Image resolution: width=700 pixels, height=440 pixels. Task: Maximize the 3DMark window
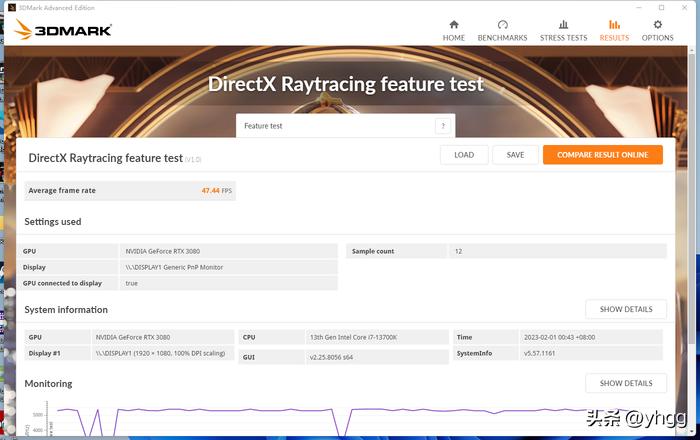click(661, 7)
